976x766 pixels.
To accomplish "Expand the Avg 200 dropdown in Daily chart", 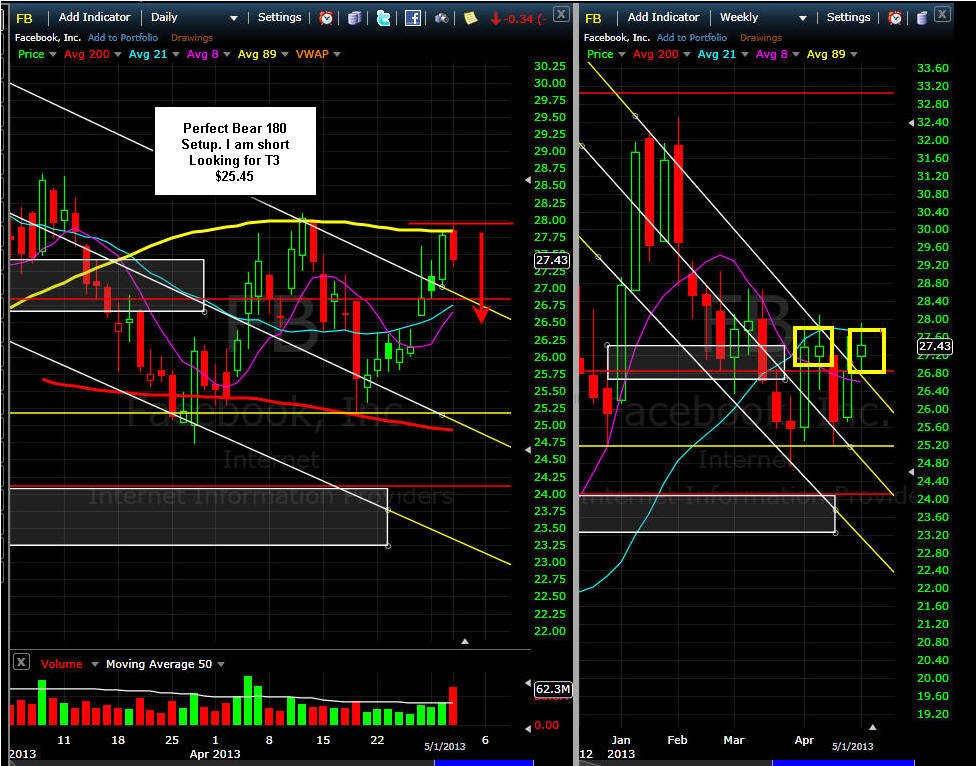I will [x=118, y=55].
